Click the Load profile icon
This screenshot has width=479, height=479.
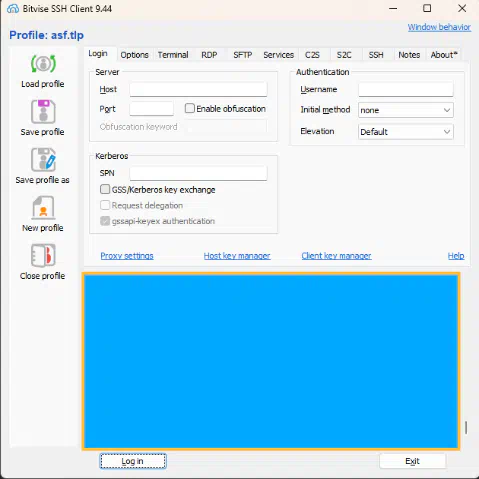(x=43, y=63)
